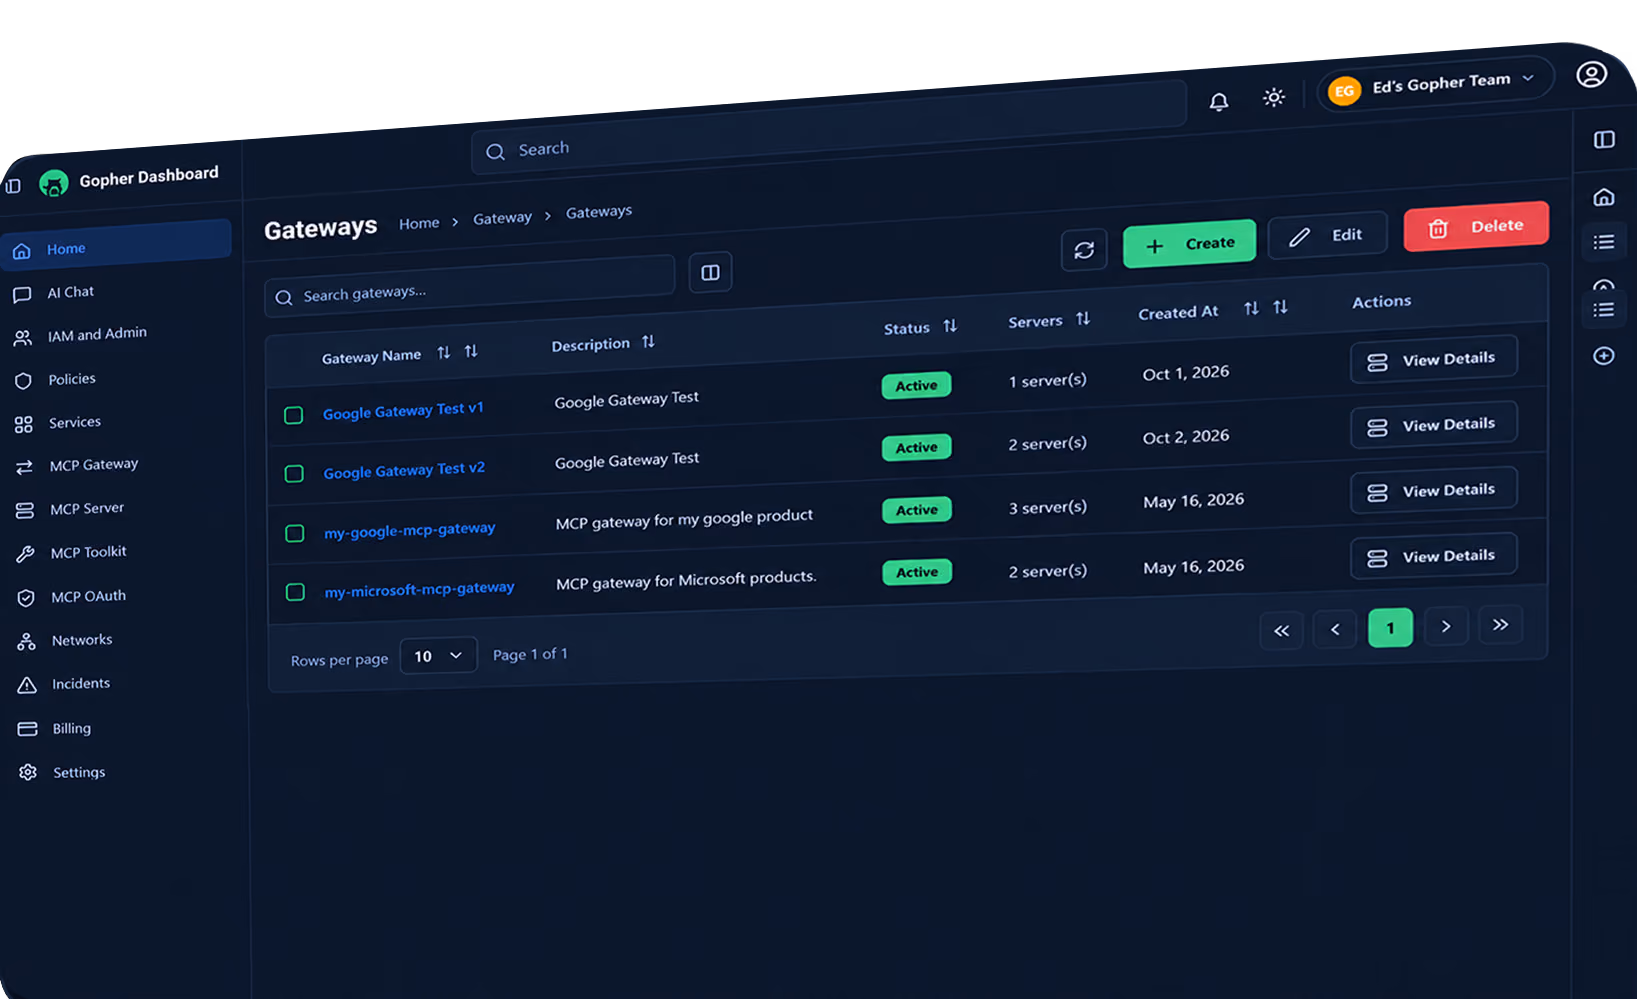Go to first page double-left arrow

(1281, 631)
